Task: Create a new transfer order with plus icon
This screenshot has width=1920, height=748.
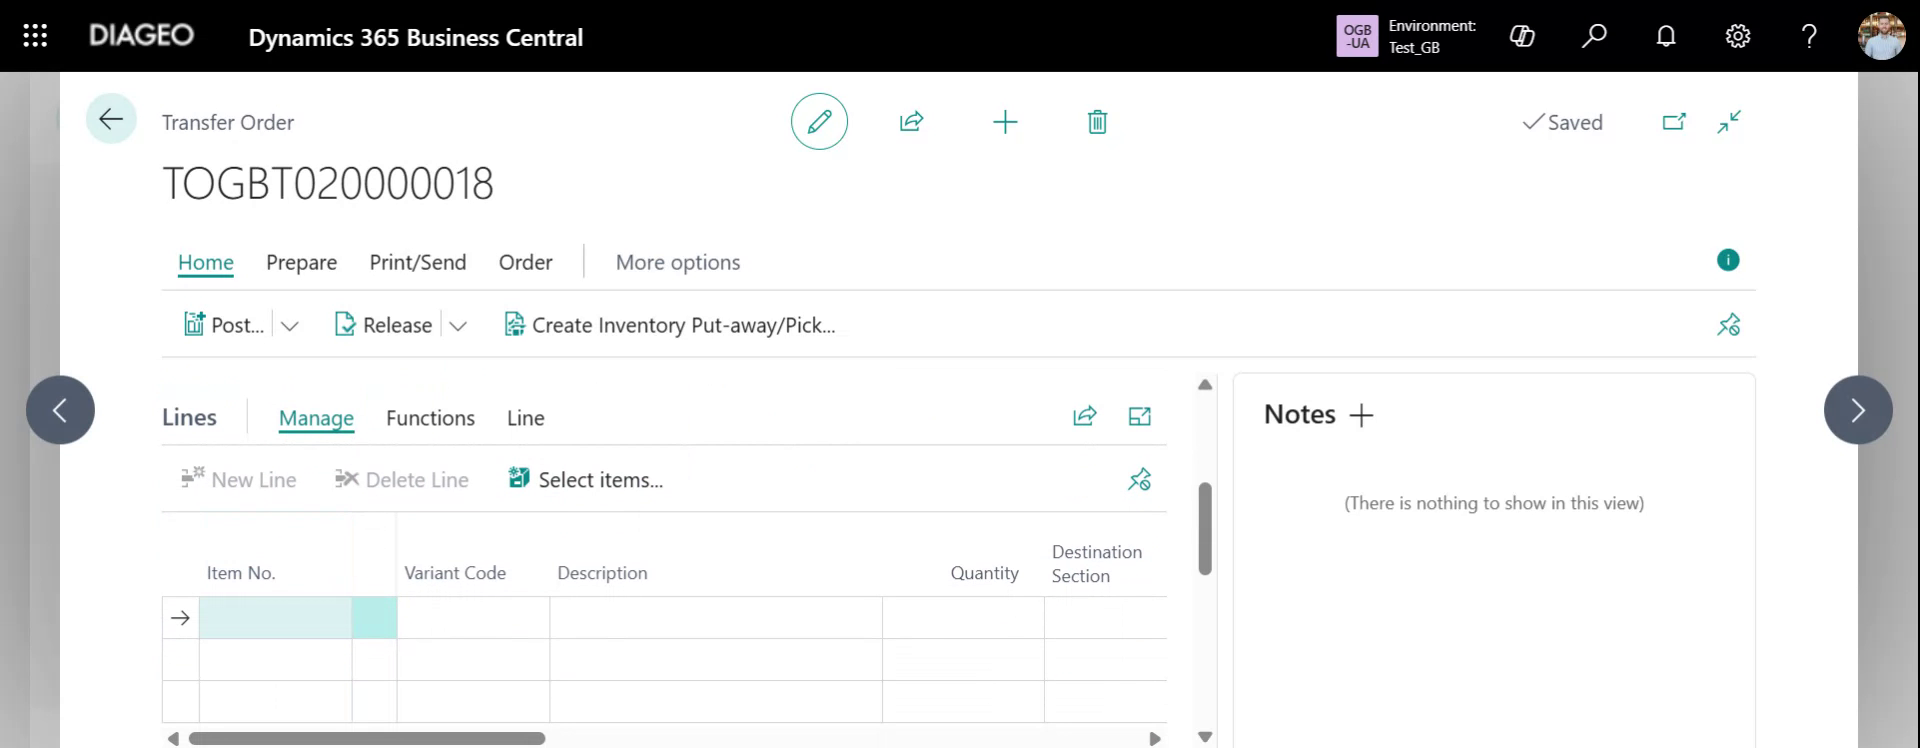Action: coord(1005,122)
